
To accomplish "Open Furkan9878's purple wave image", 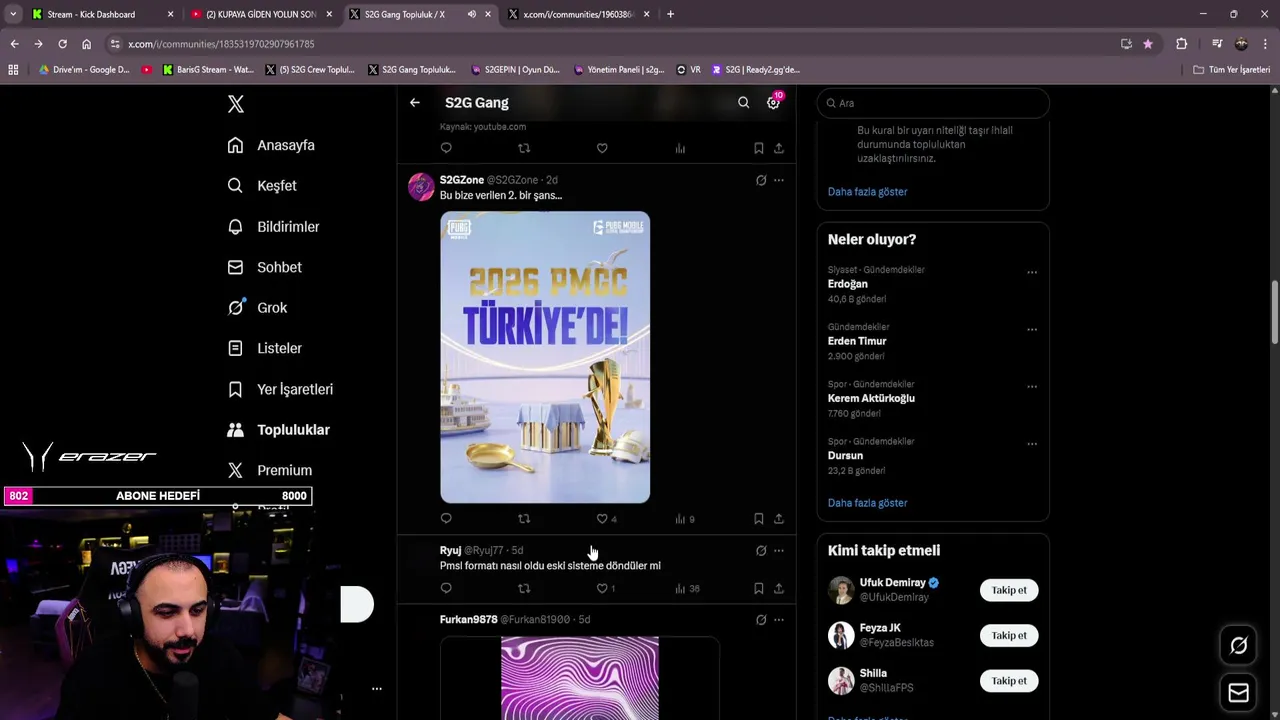I will coord(580,678).
